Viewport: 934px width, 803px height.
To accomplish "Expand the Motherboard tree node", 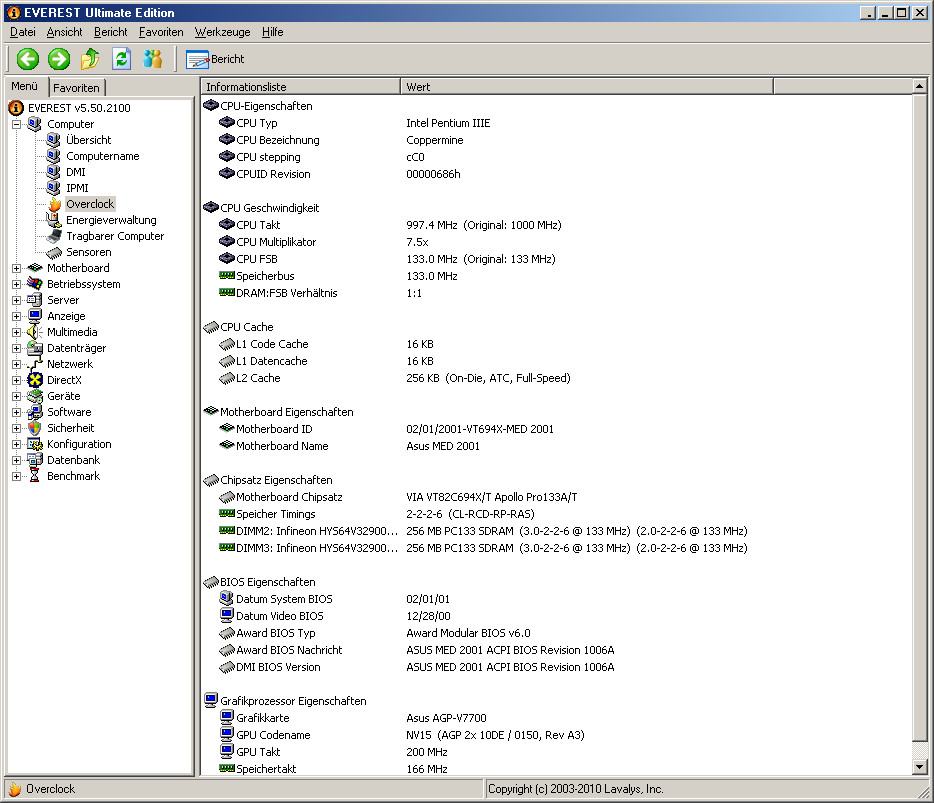I will pyautogui.click(x=17, y=268).
